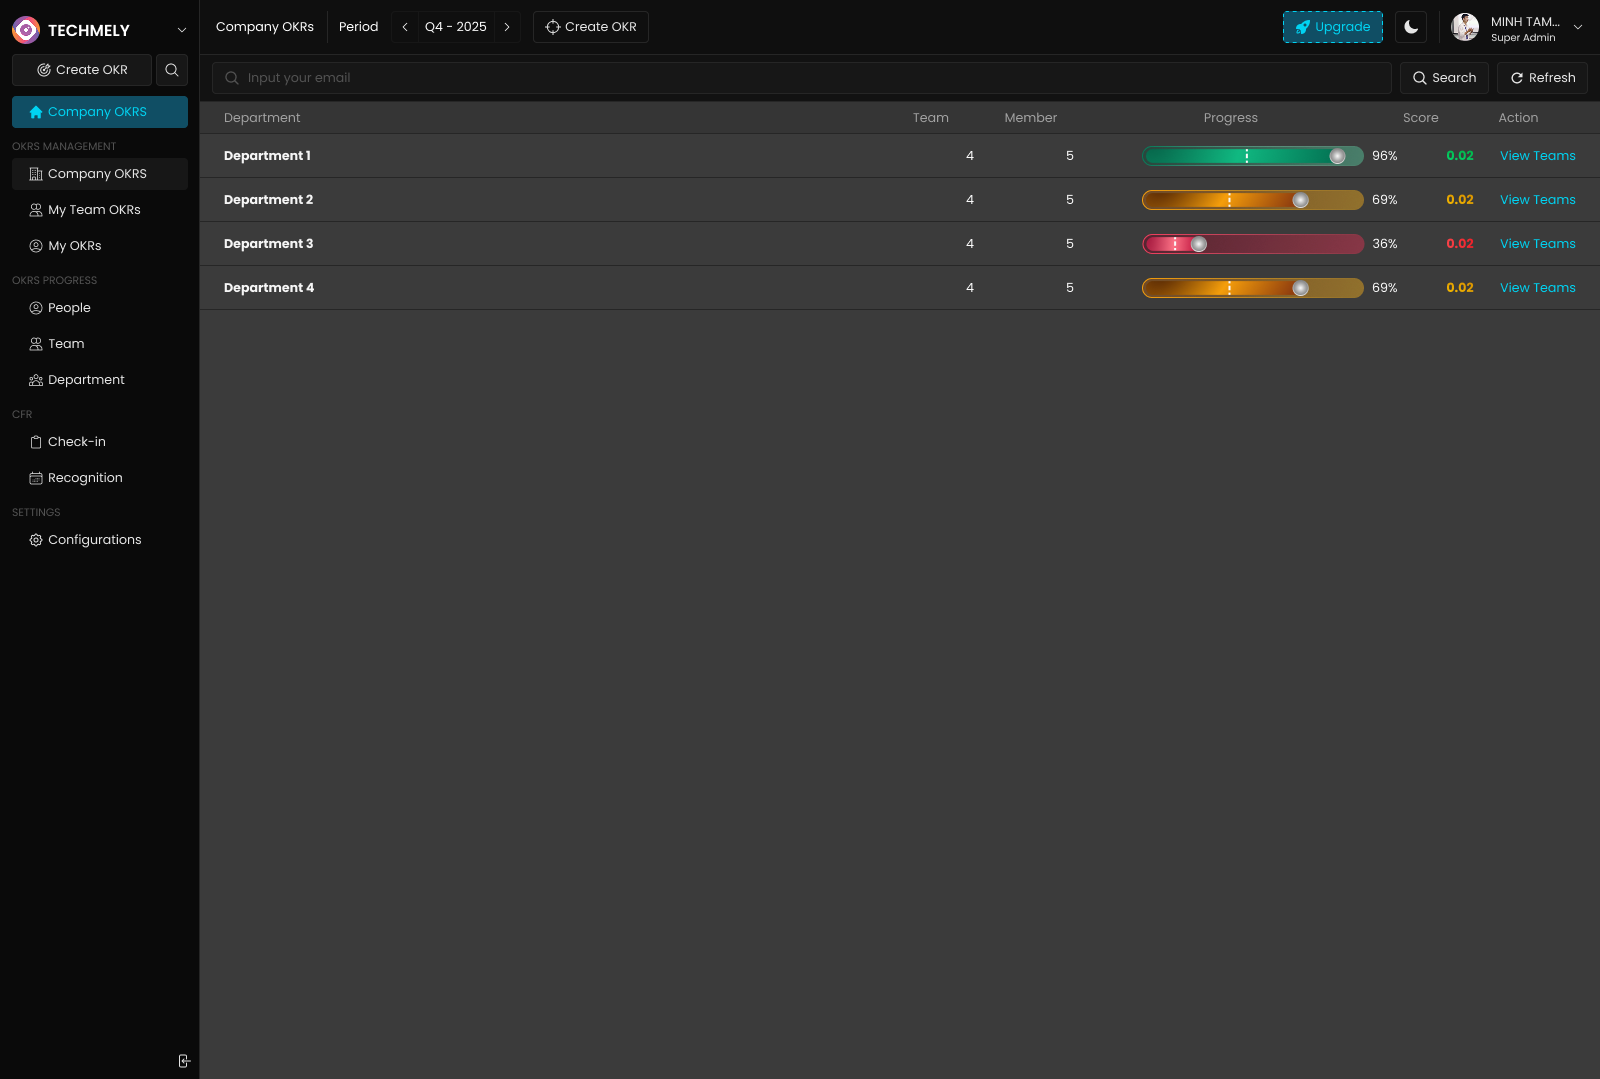Image resolution: width=1600 pixels, height=1079 pixels.
Task: Open My Team OKRs in sidebar
Action: click(100, 210)
